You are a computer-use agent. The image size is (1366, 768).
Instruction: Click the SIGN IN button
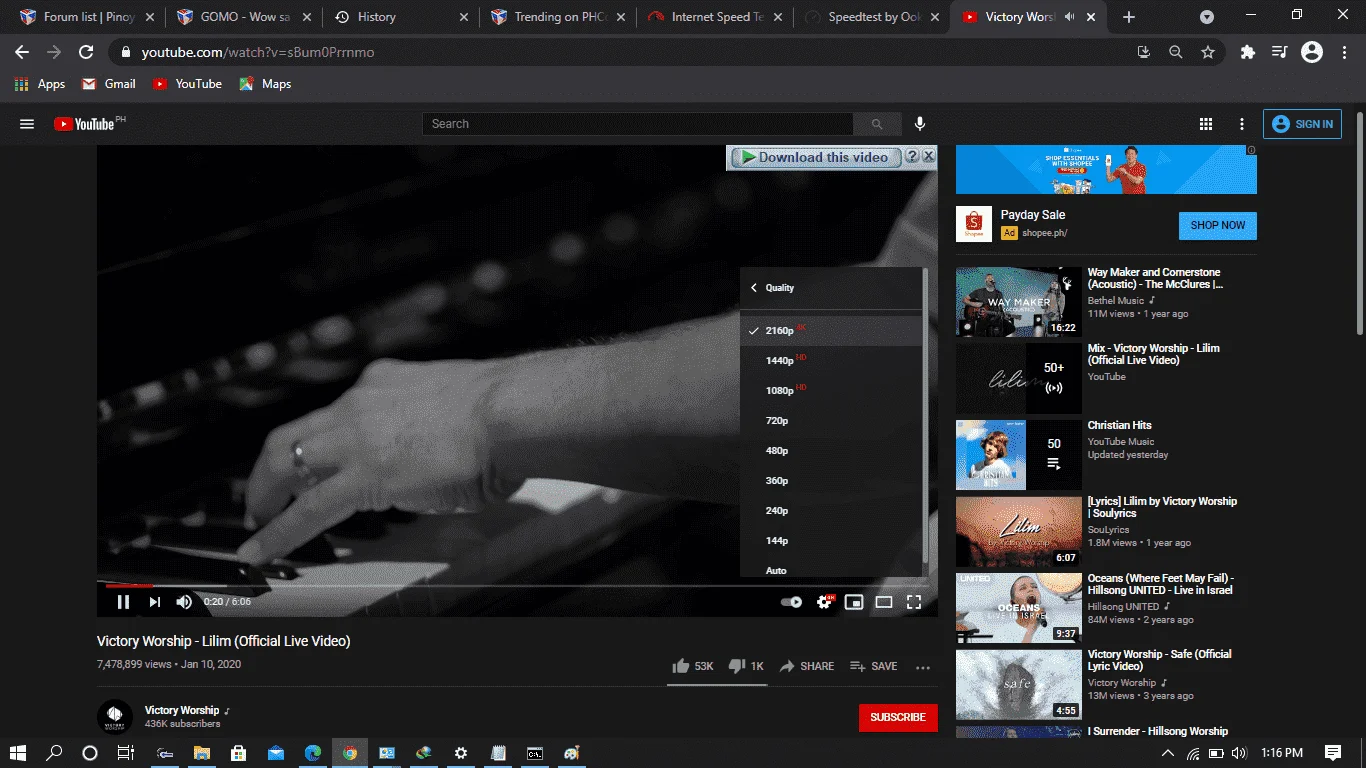tap(1302, 124)
